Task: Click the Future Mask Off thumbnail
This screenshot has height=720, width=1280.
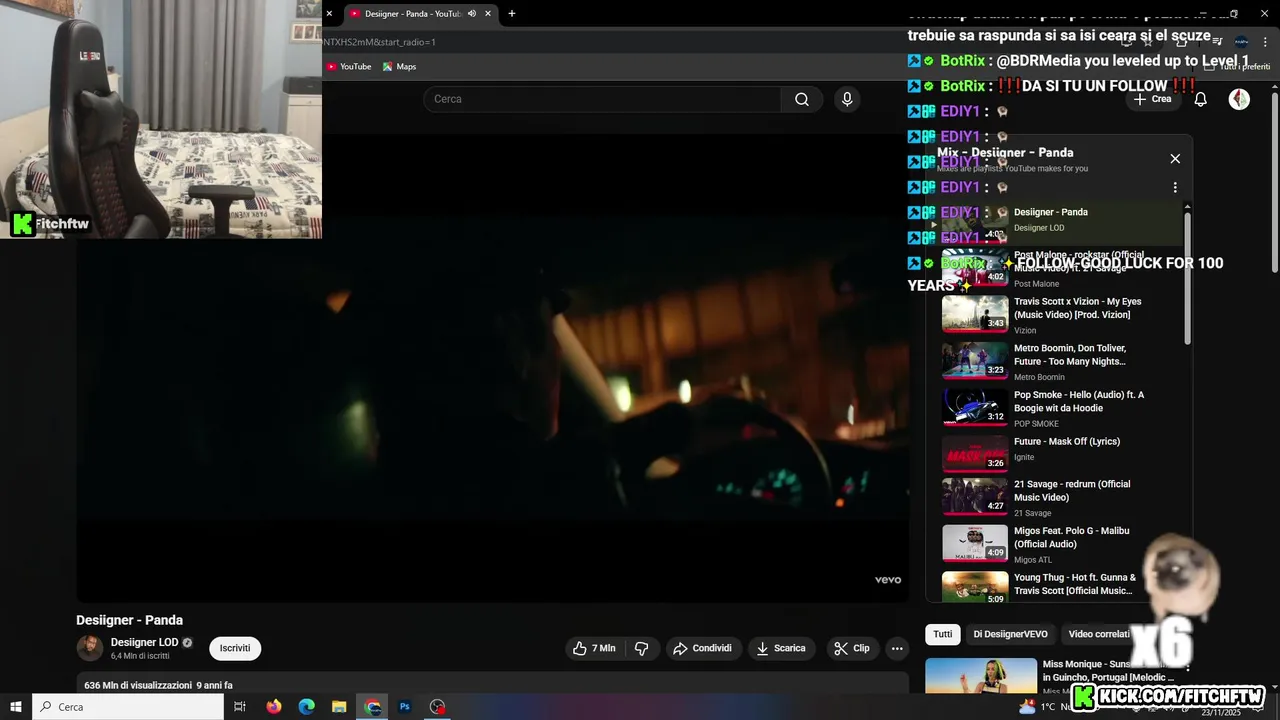Action: (x=975, y=454)
